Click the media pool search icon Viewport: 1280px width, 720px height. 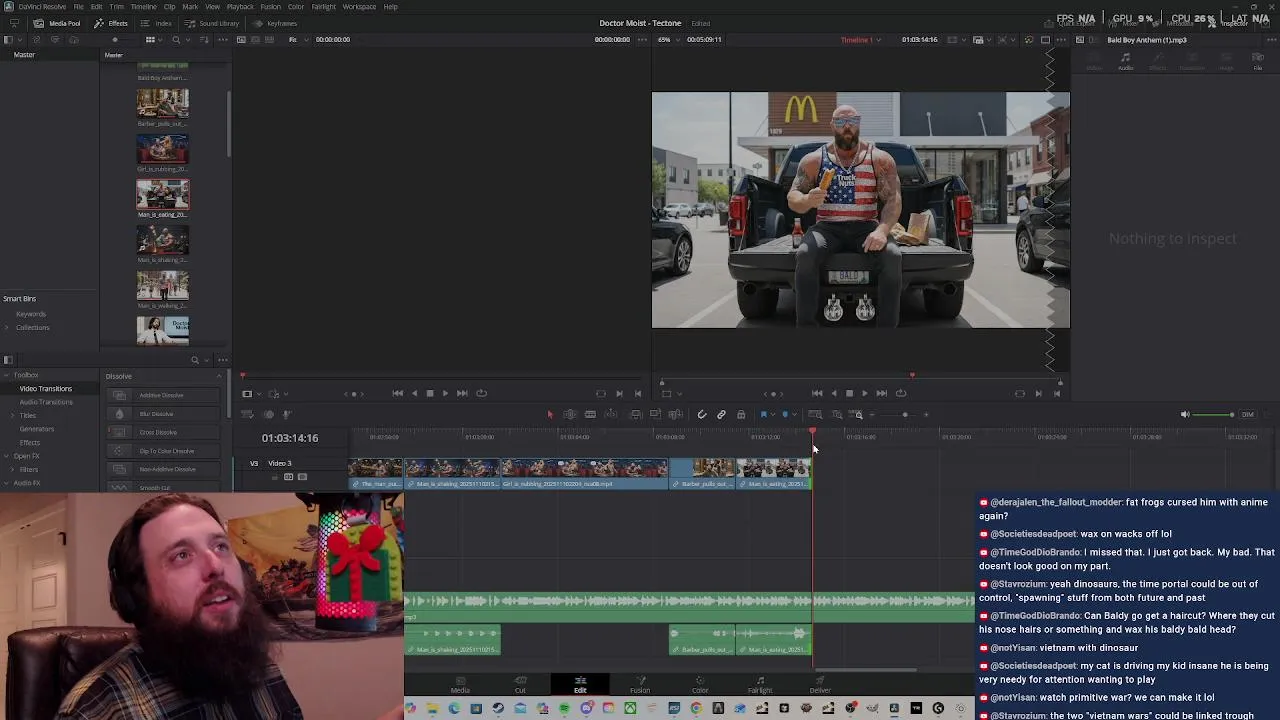[176, 39]
